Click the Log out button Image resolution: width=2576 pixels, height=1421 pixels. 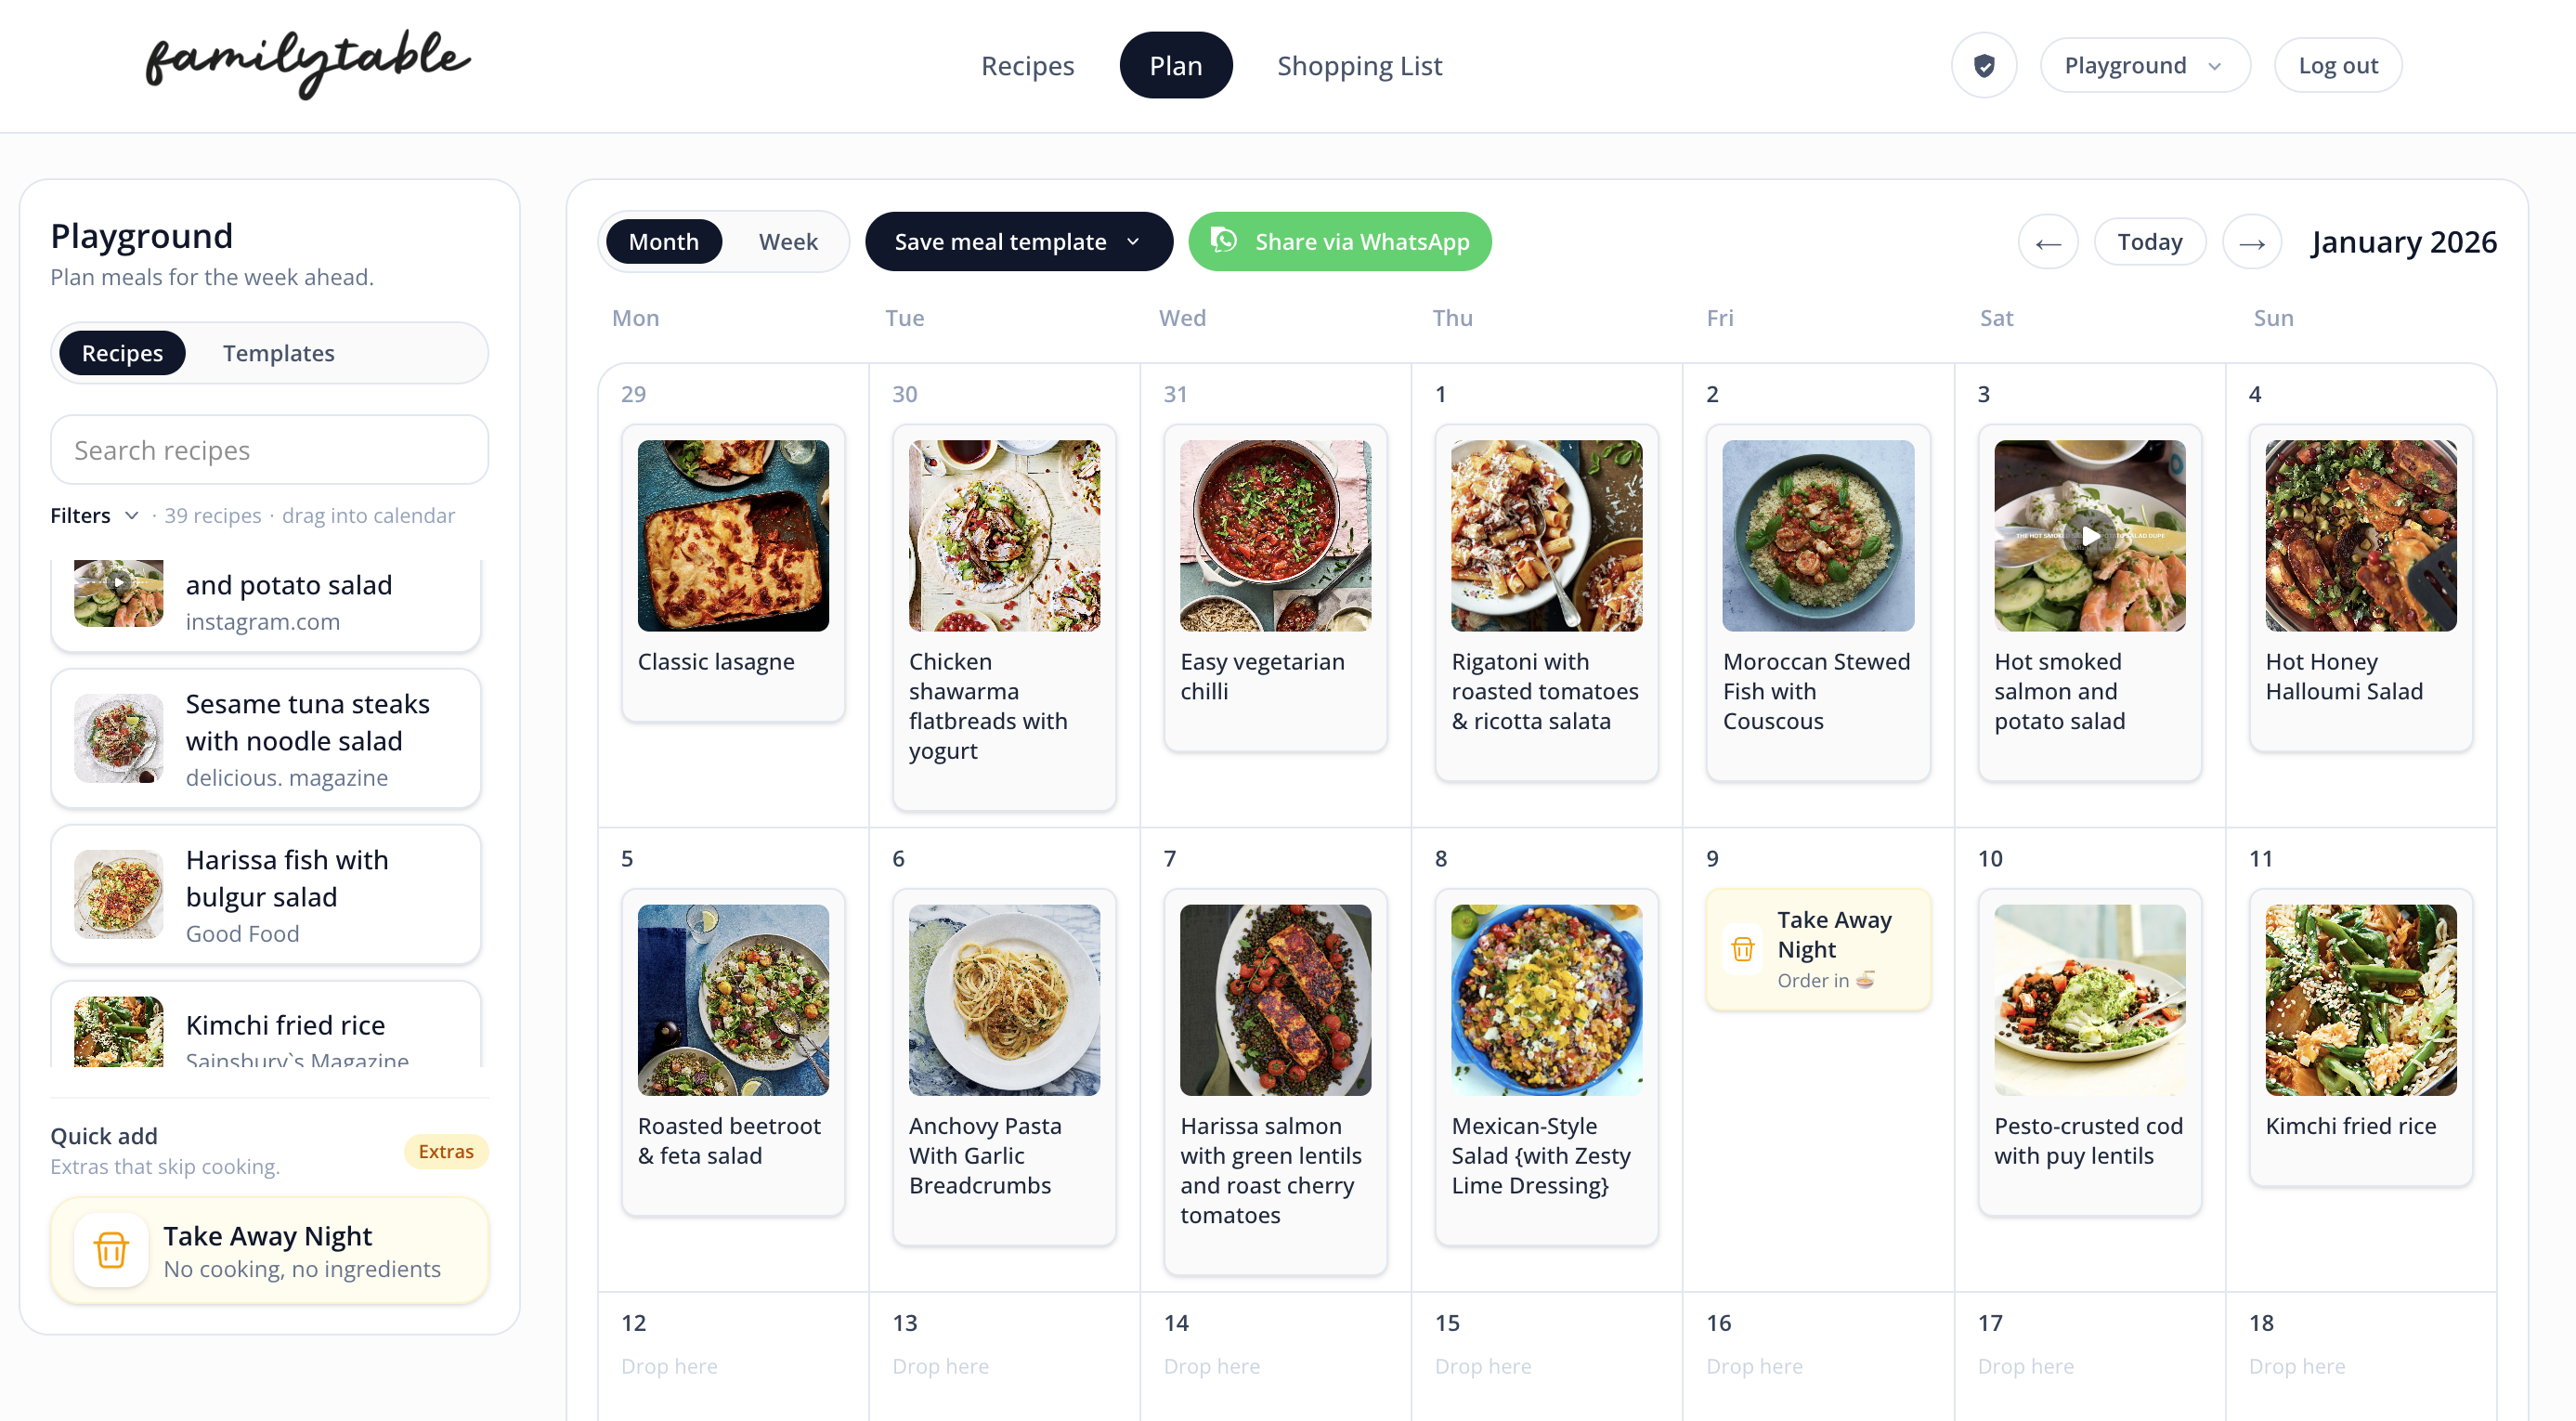pyautogui.click(x=2337, y=64)
